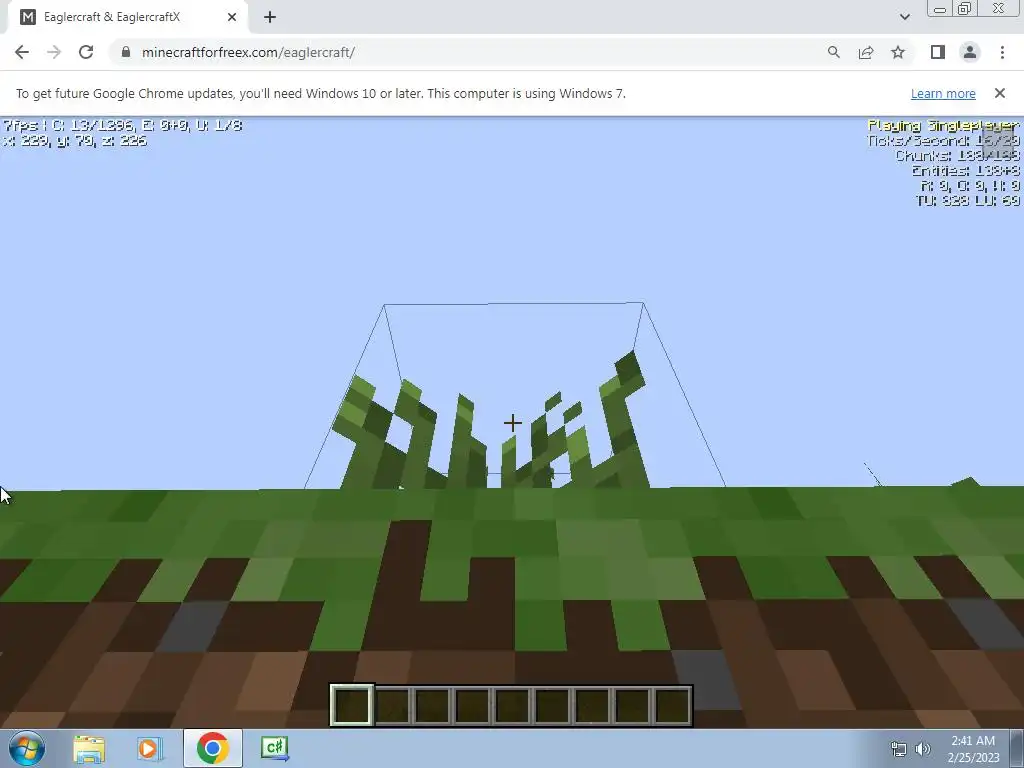Select the second hotbar slot

pos(392,705)
